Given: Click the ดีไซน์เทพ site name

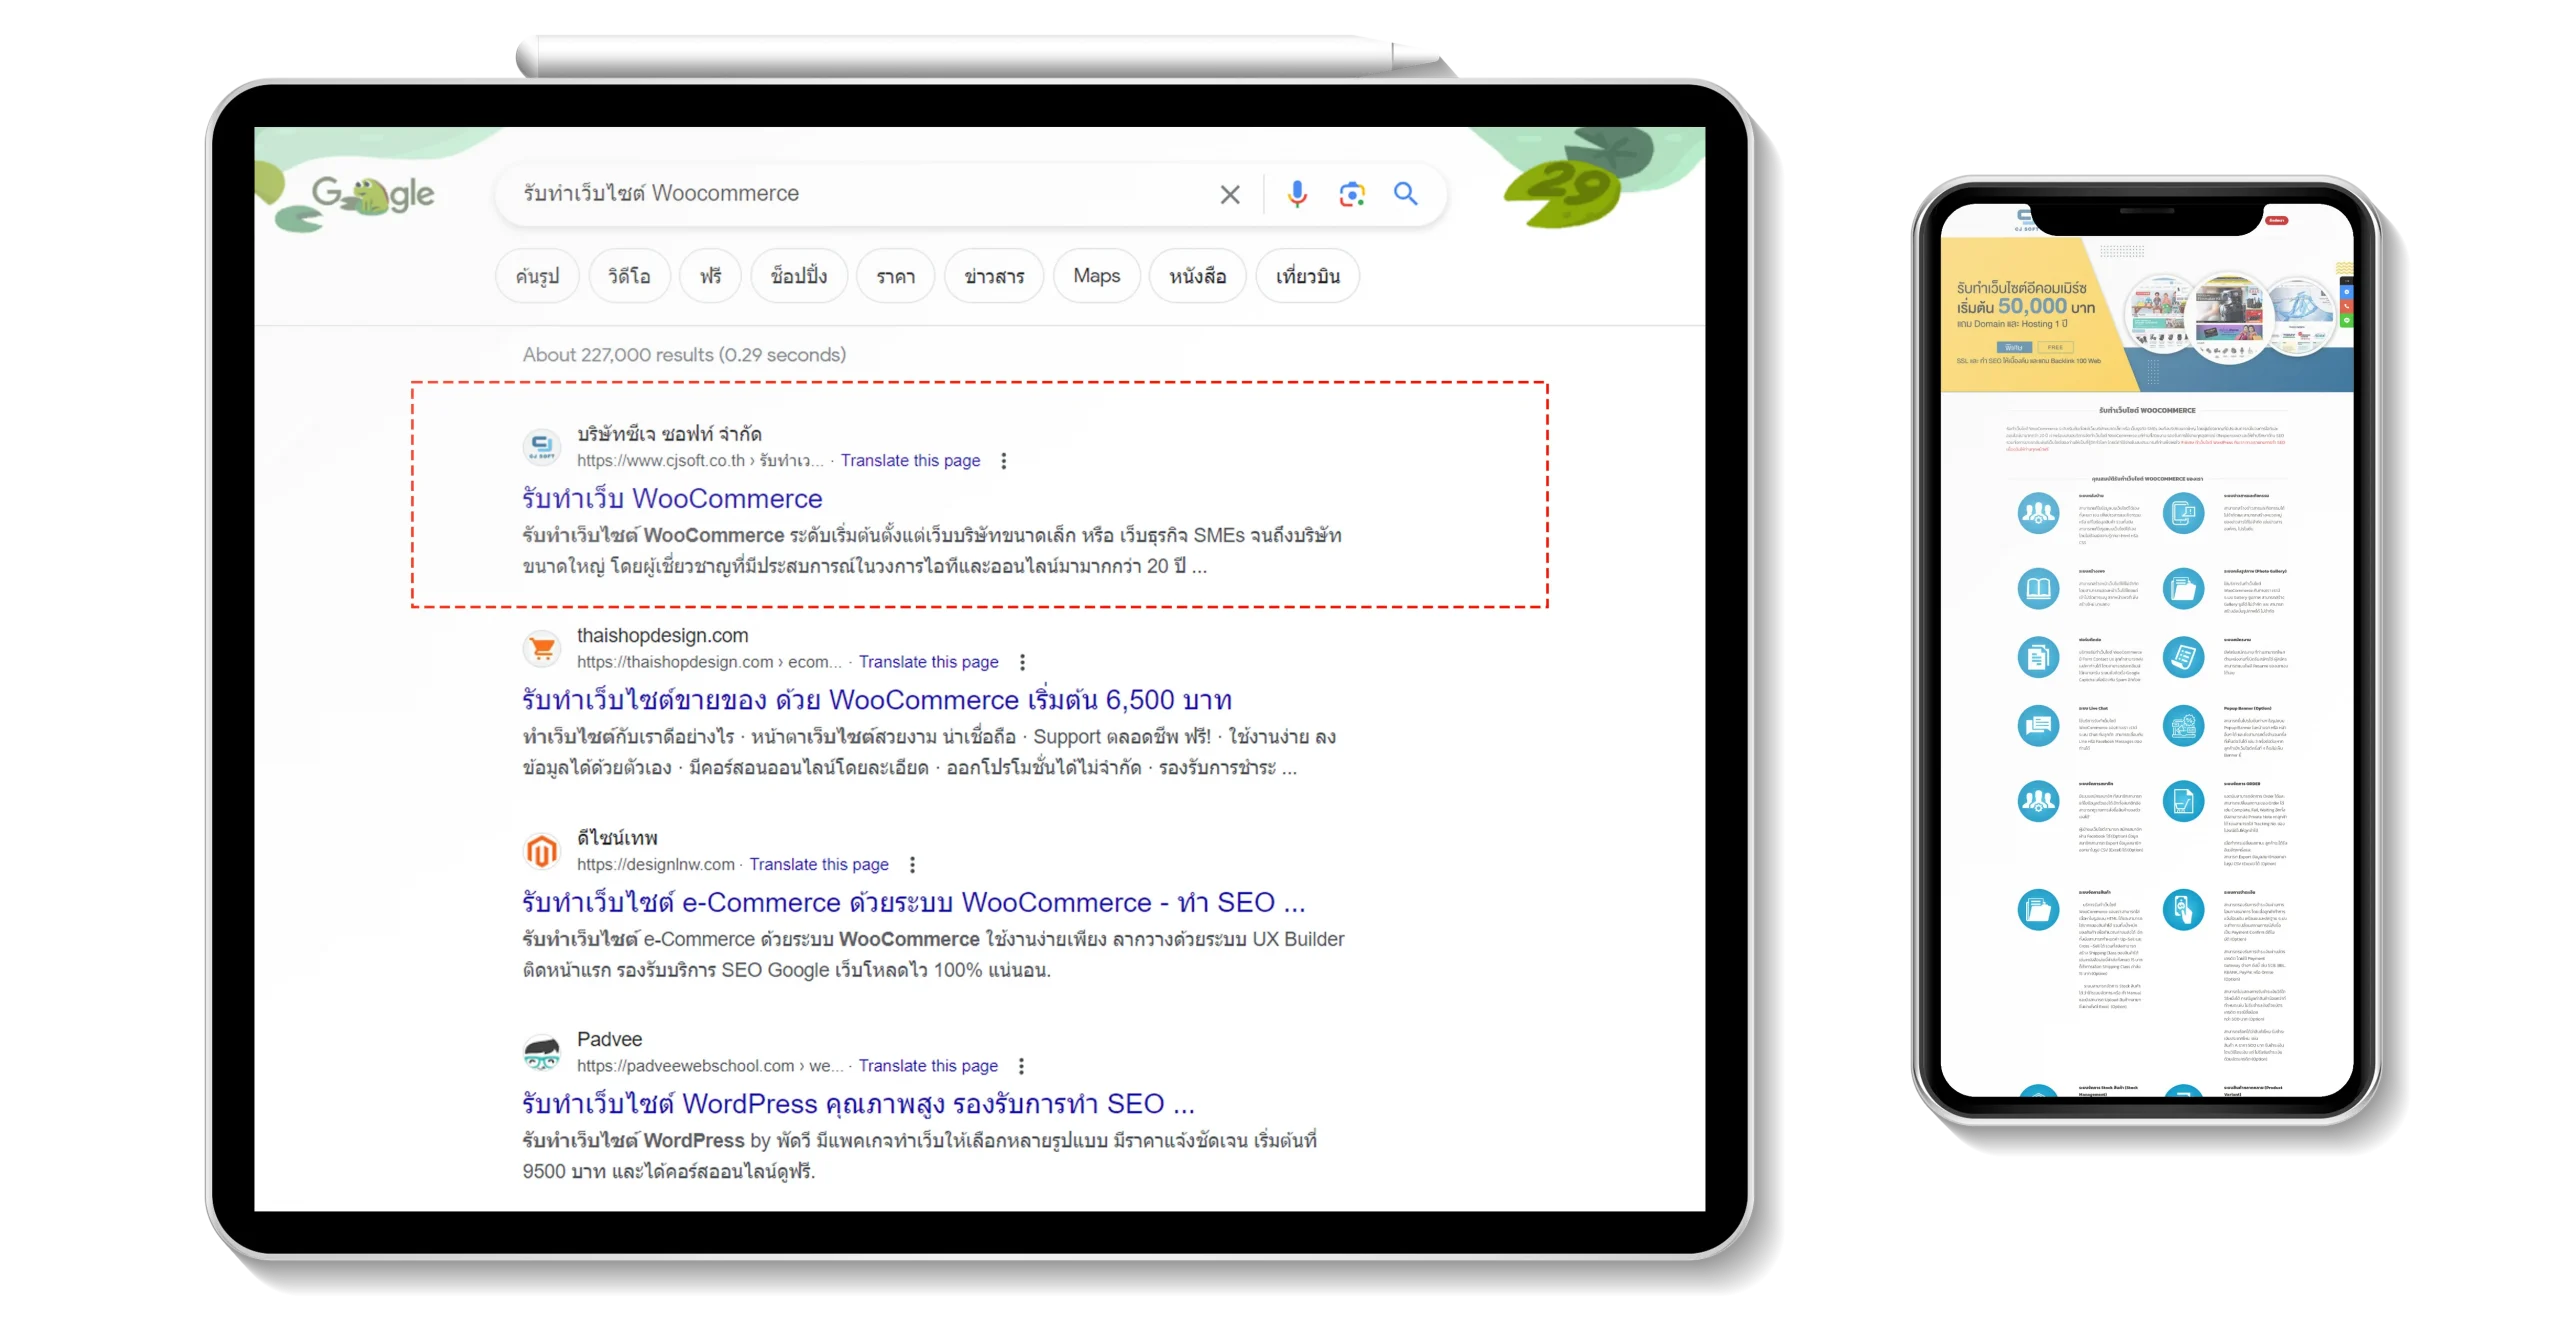Looking at the screenshot, I should 617,837.
